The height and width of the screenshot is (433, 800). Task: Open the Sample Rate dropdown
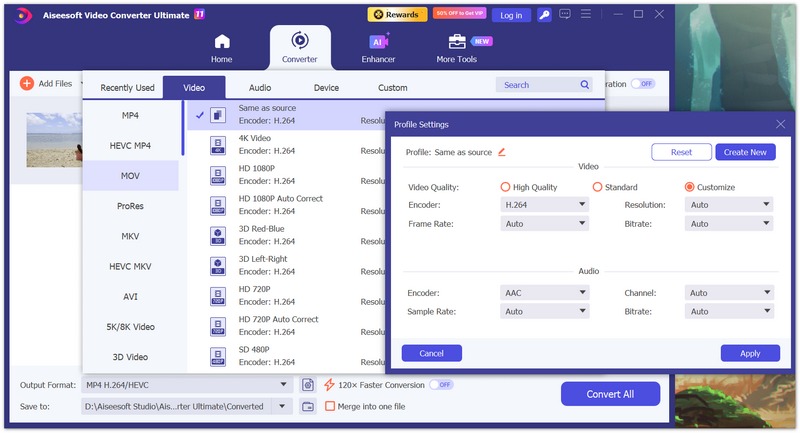544,311
